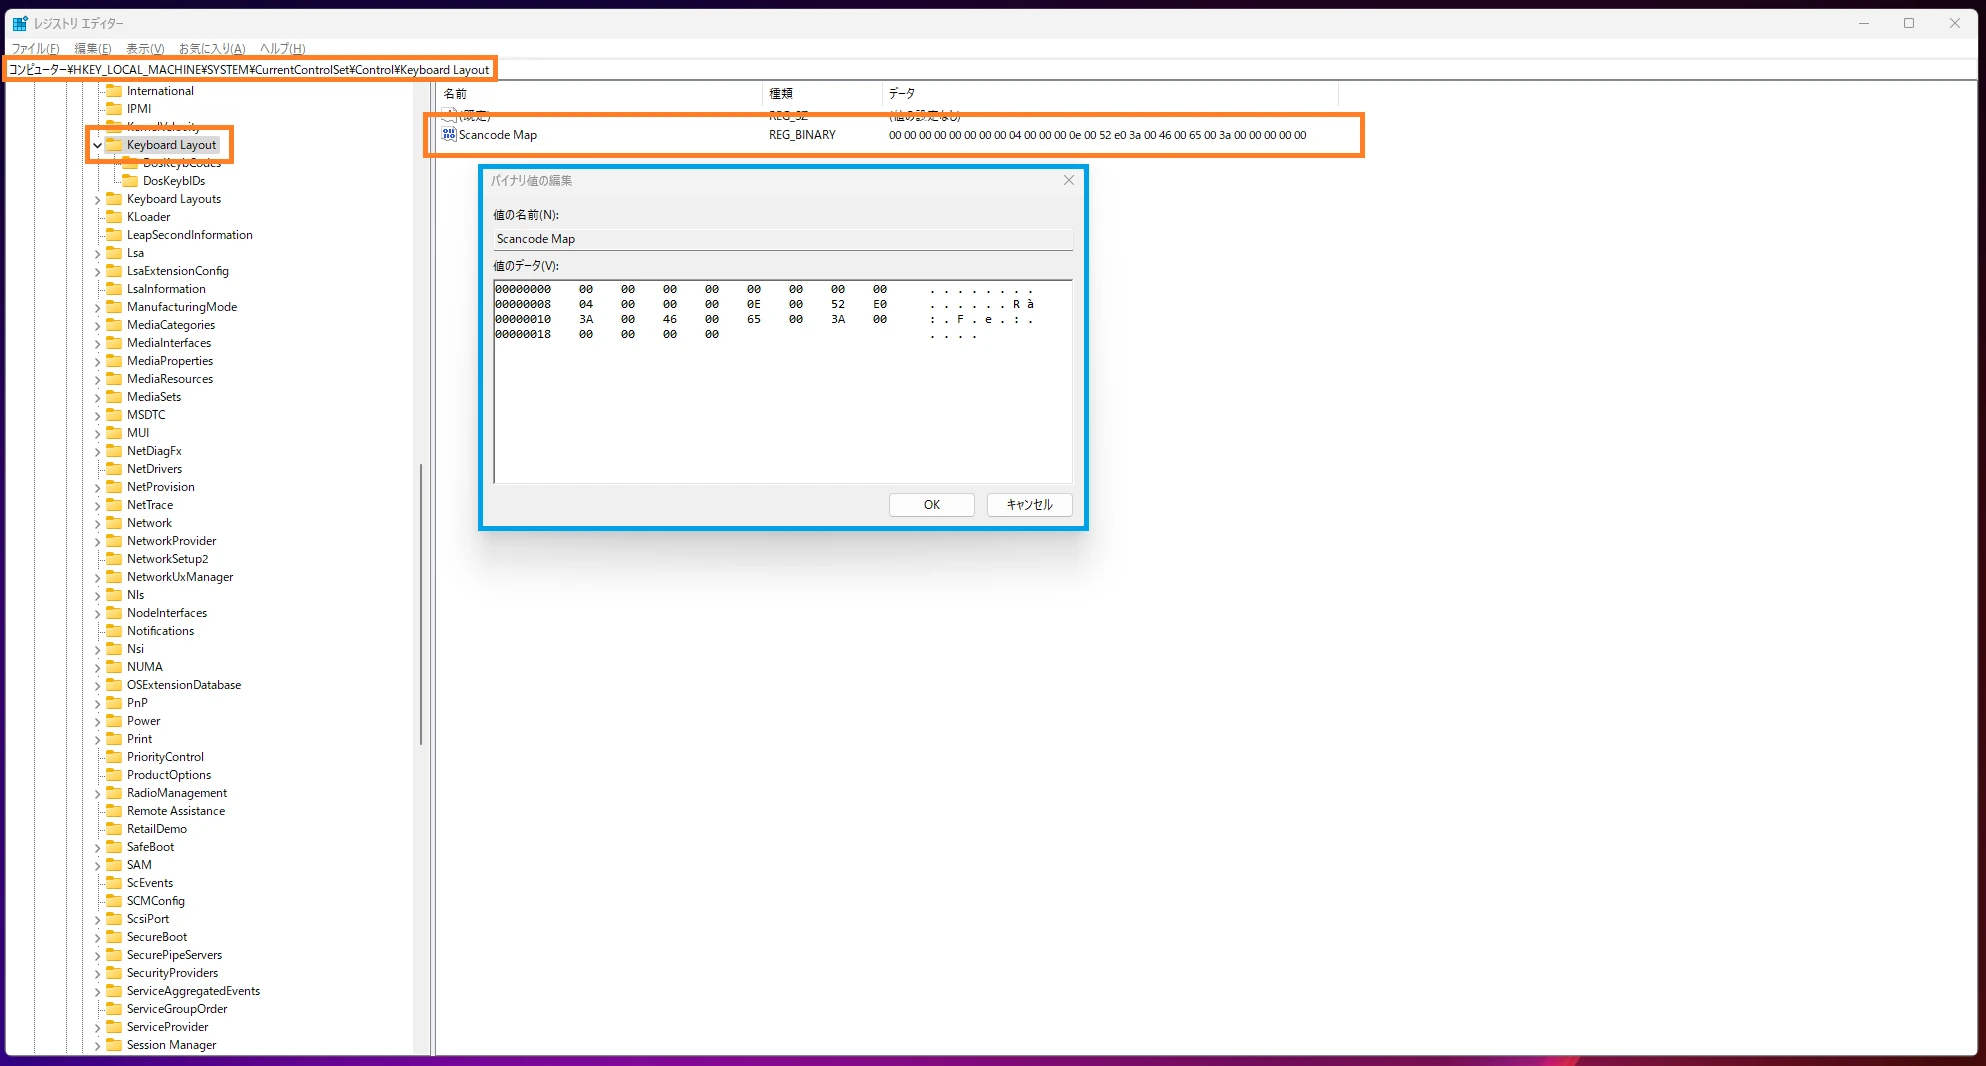This screenshot has height=1066, width=1986.
Task: Click OK in the binary edit dialog
Action: tap(931, 505)
